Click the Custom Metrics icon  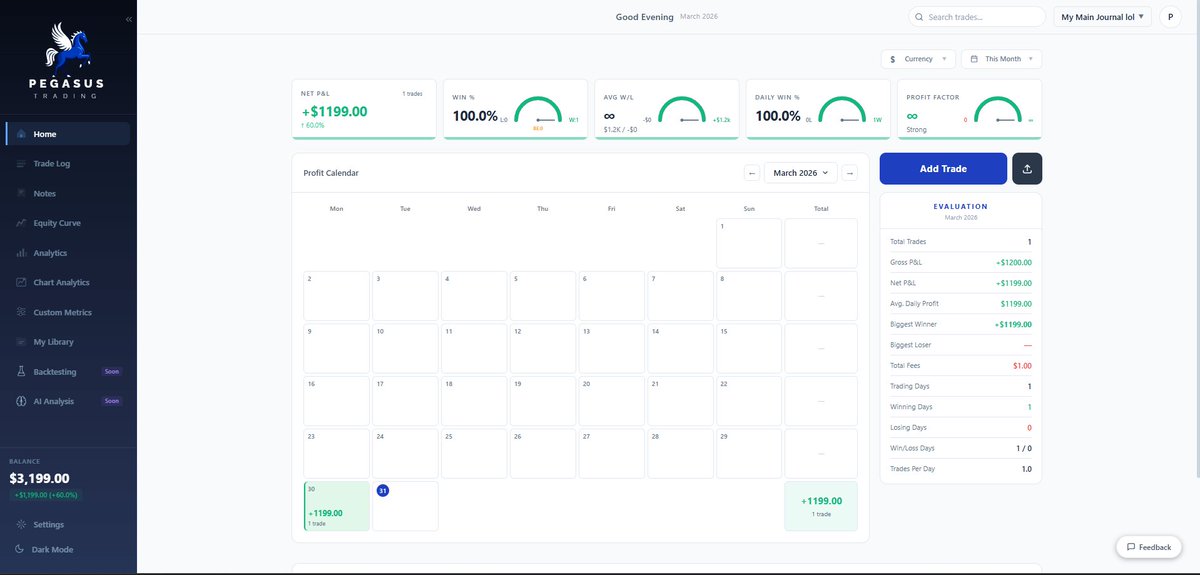click(x=21, y=312)
